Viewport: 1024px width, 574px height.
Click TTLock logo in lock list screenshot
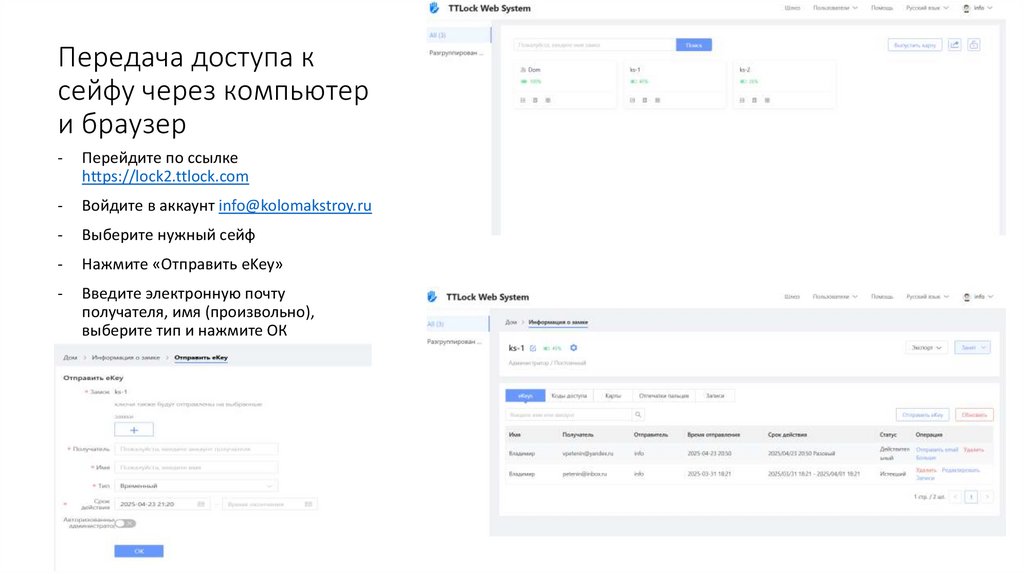pos(434,8)
